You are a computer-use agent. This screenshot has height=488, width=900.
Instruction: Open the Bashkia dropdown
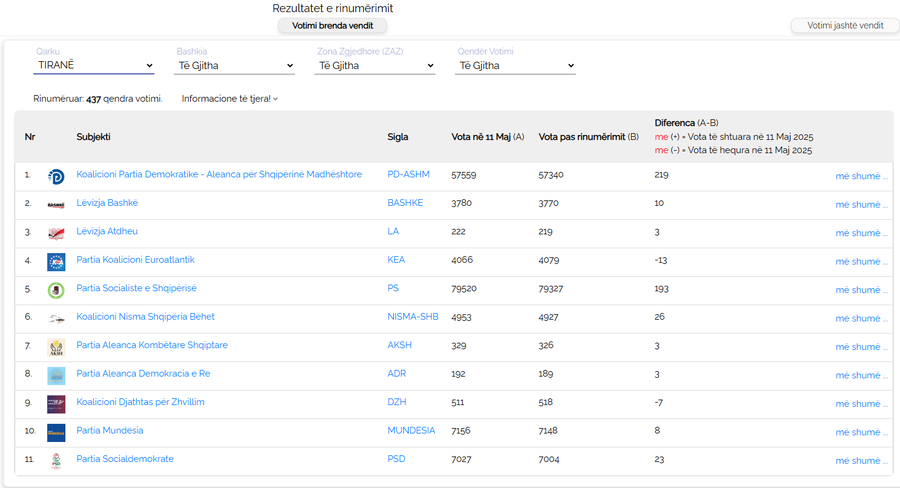point(234,65)
